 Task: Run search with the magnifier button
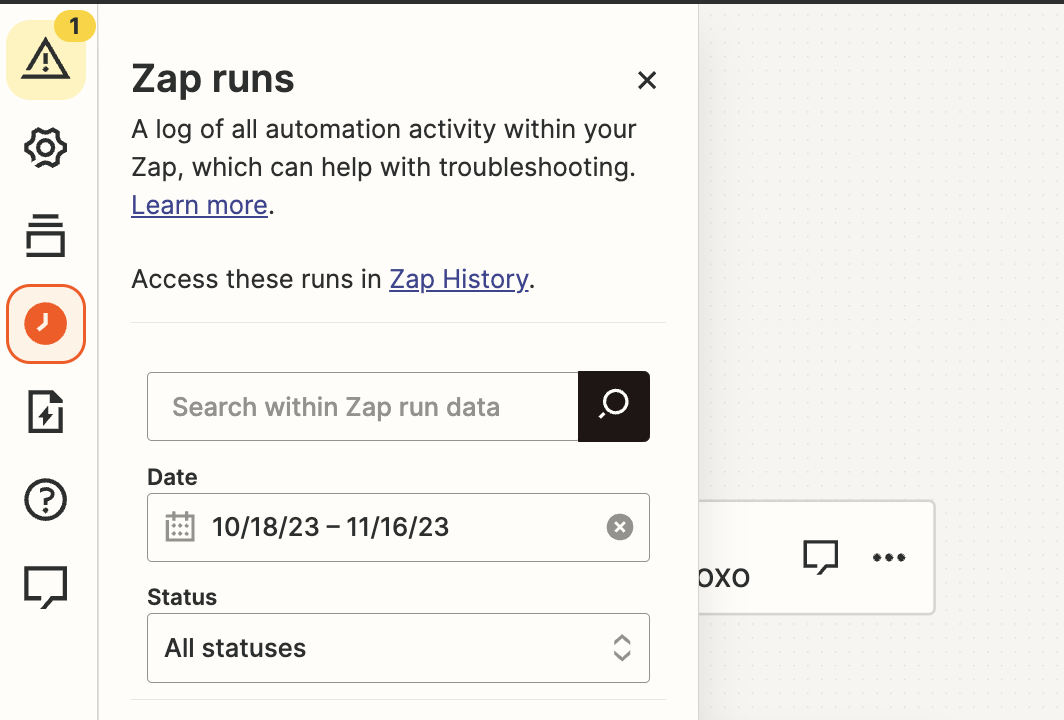click(x=614, y=406)
